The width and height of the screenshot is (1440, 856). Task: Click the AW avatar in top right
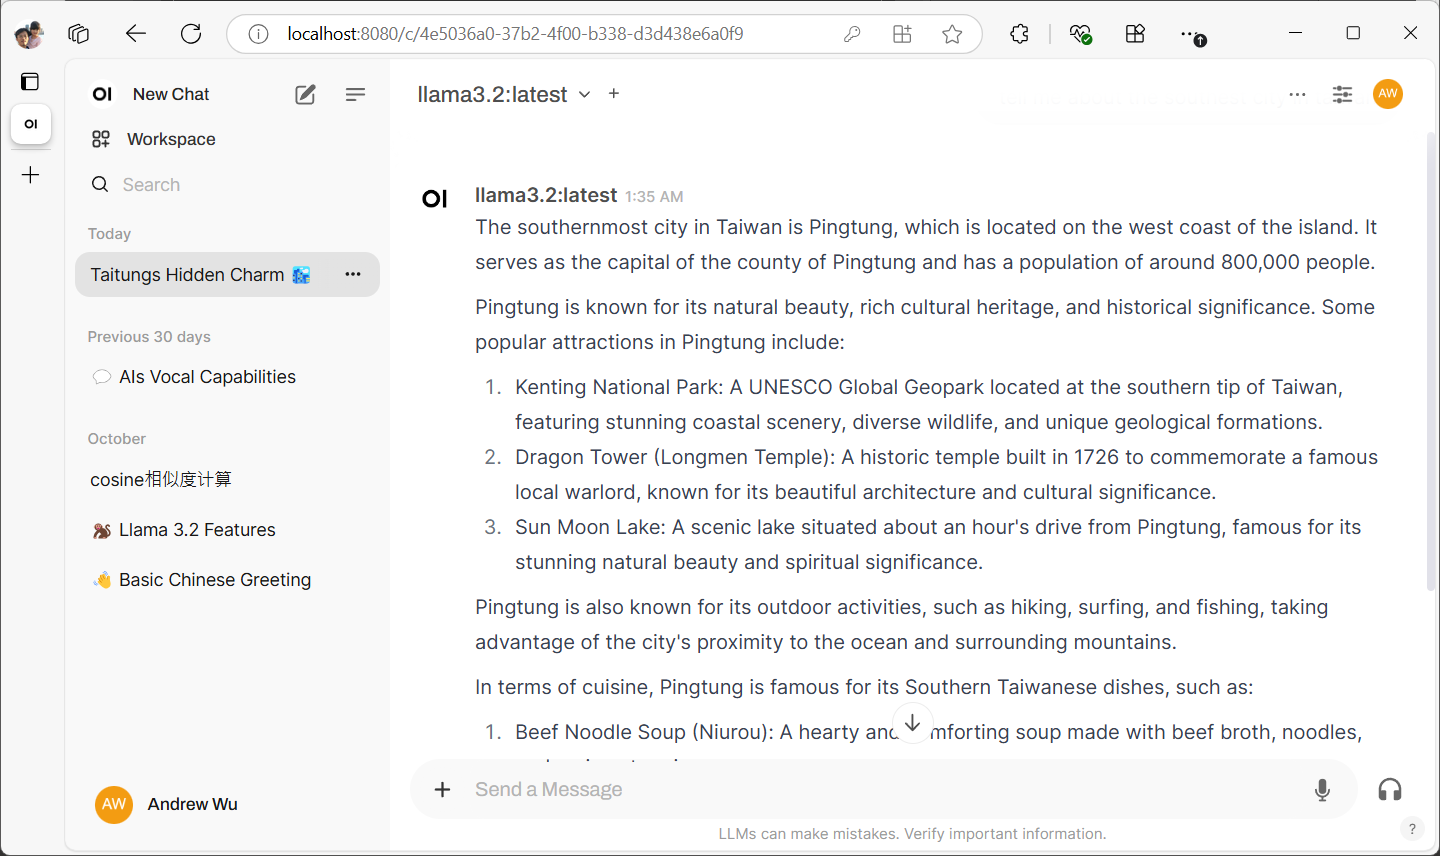1388,94
